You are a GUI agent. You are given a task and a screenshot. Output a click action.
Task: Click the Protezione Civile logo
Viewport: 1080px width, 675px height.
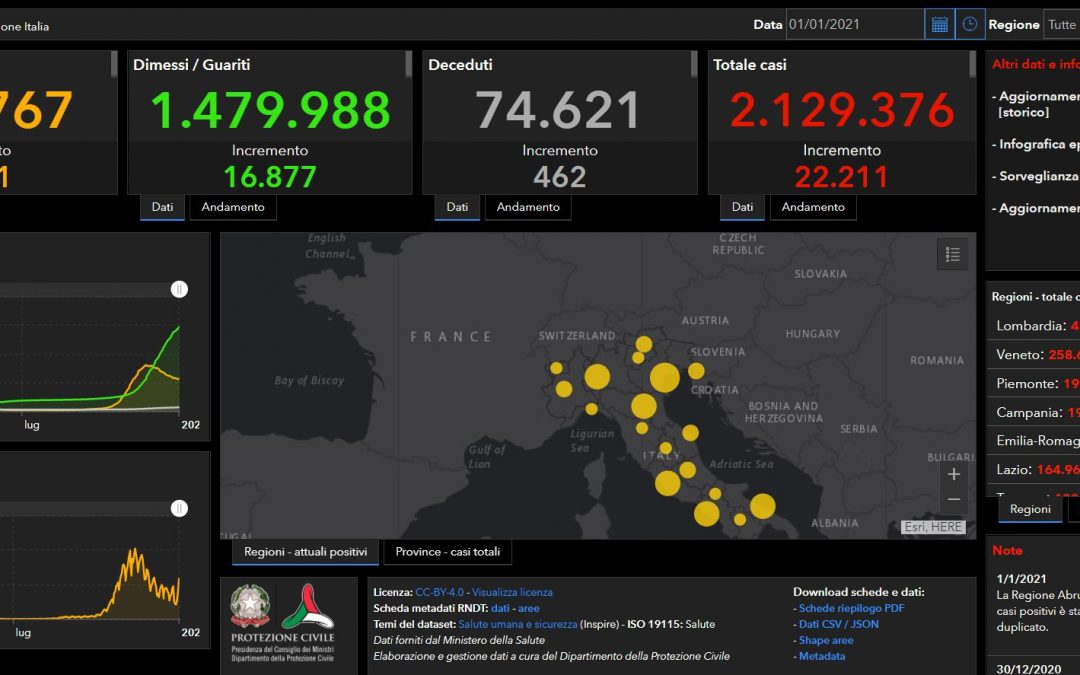[x=308, y=606]
